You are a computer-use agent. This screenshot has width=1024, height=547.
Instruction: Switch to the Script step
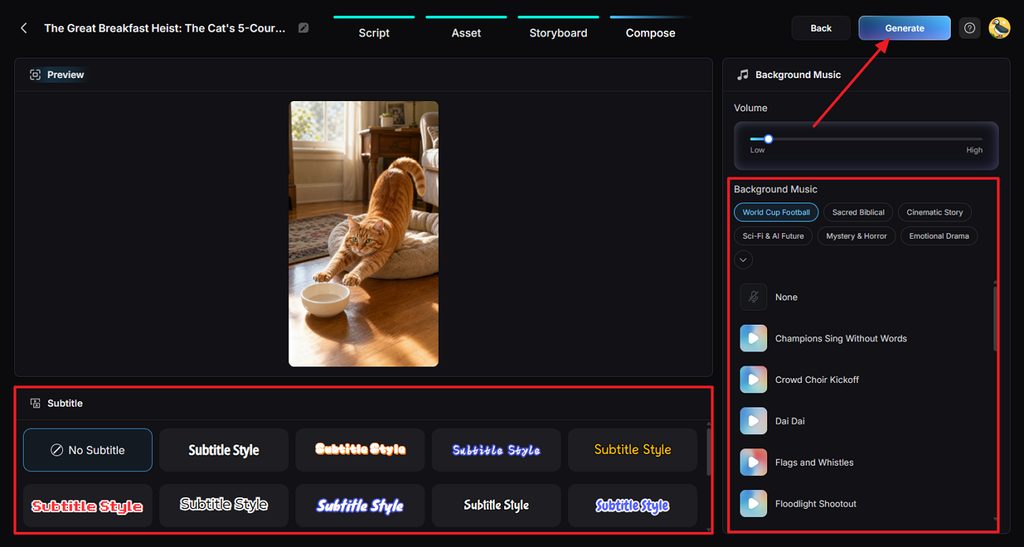click(x=374, y=33)
